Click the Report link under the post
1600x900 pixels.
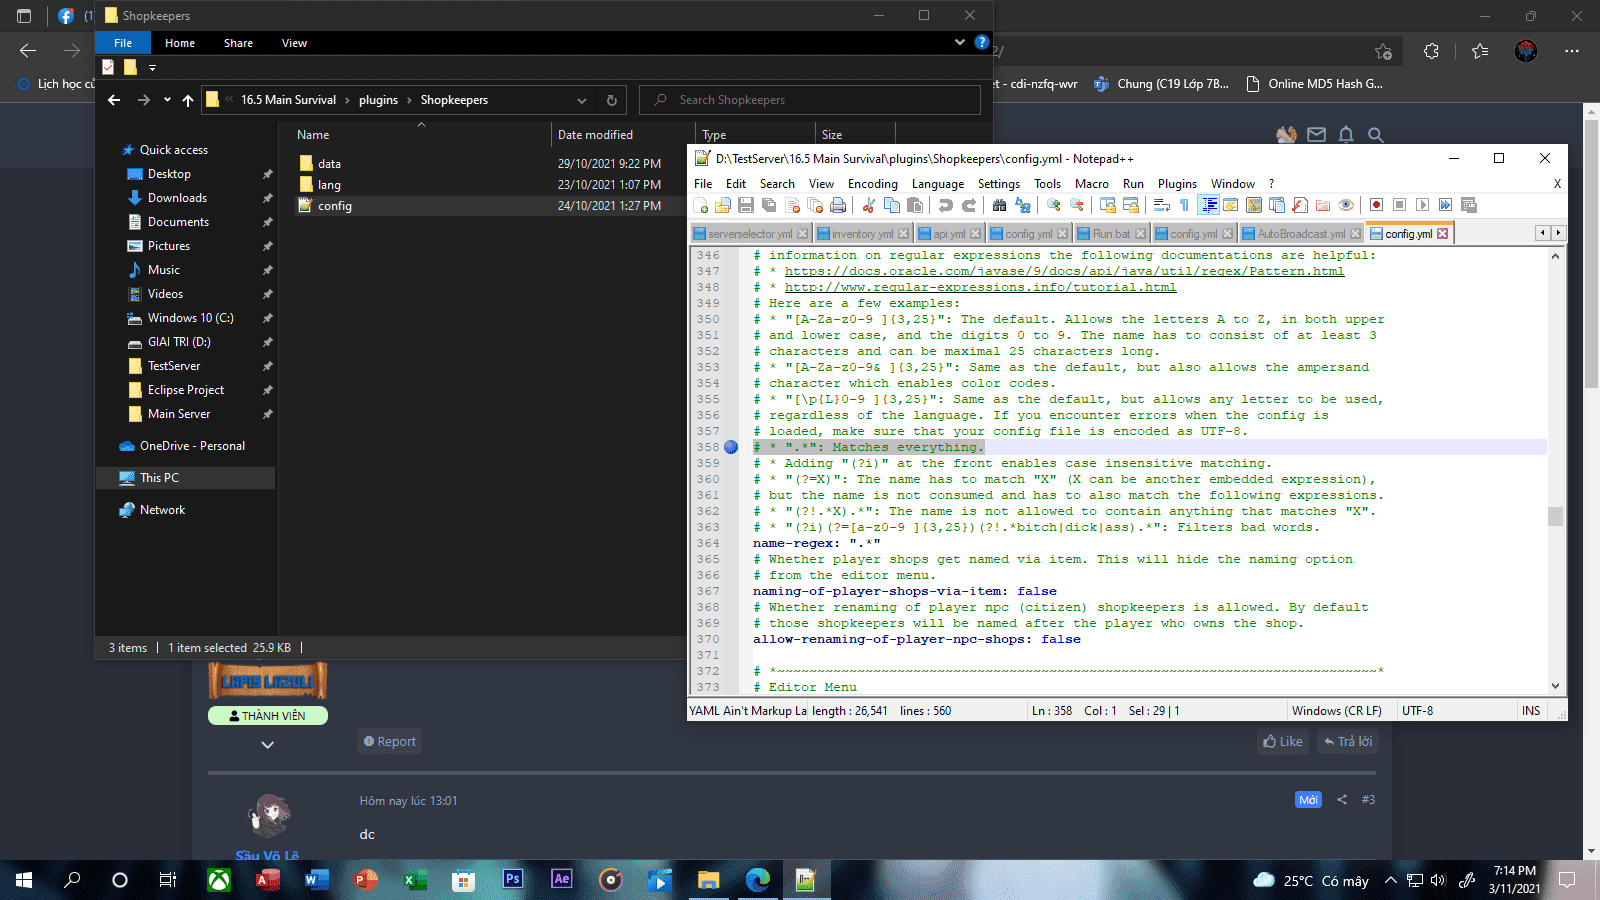[x=390, y=741]
